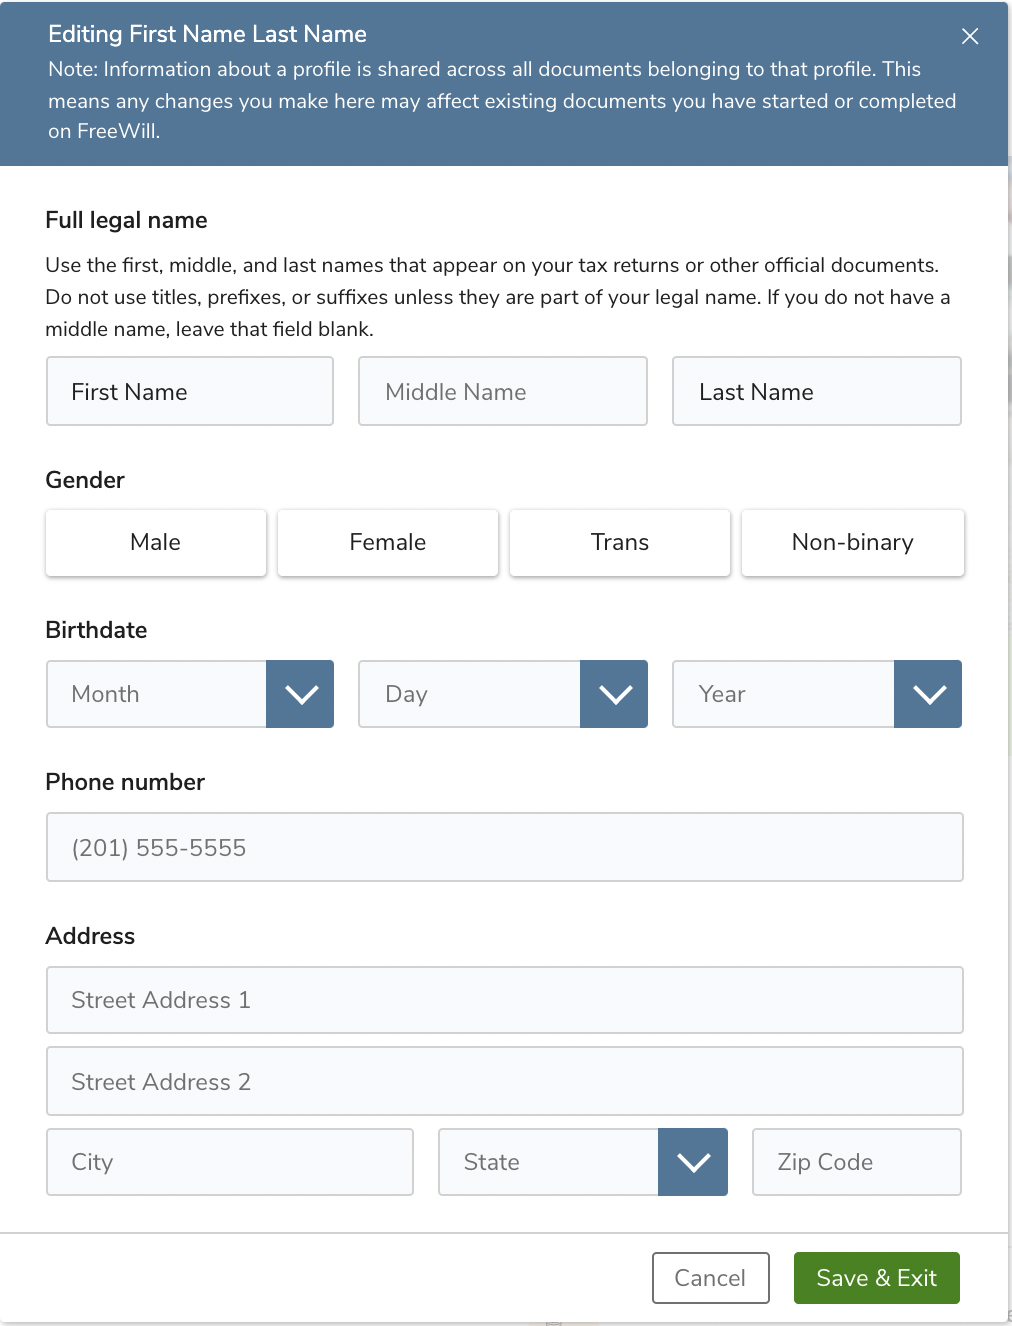Click the phone number field
Screen dimensions: 1012x1326
pos(503,847)
